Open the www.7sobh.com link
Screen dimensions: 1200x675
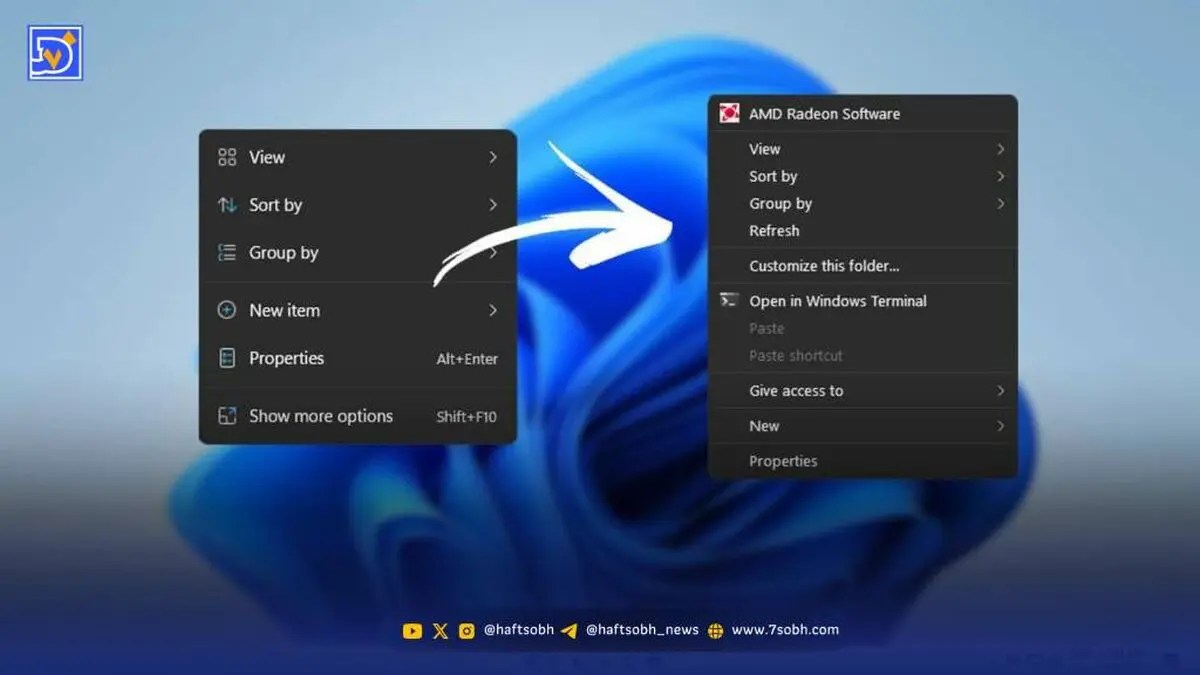point(785,631)
